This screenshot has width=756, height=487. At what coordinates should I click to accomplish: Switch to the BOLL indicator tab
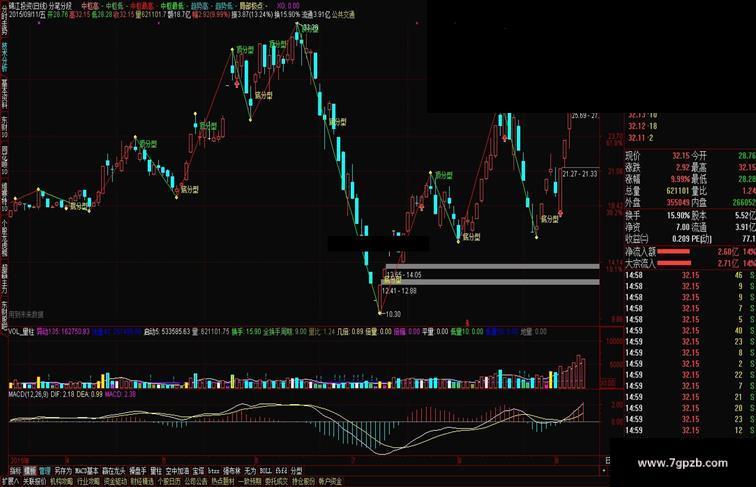coord(265,471)
